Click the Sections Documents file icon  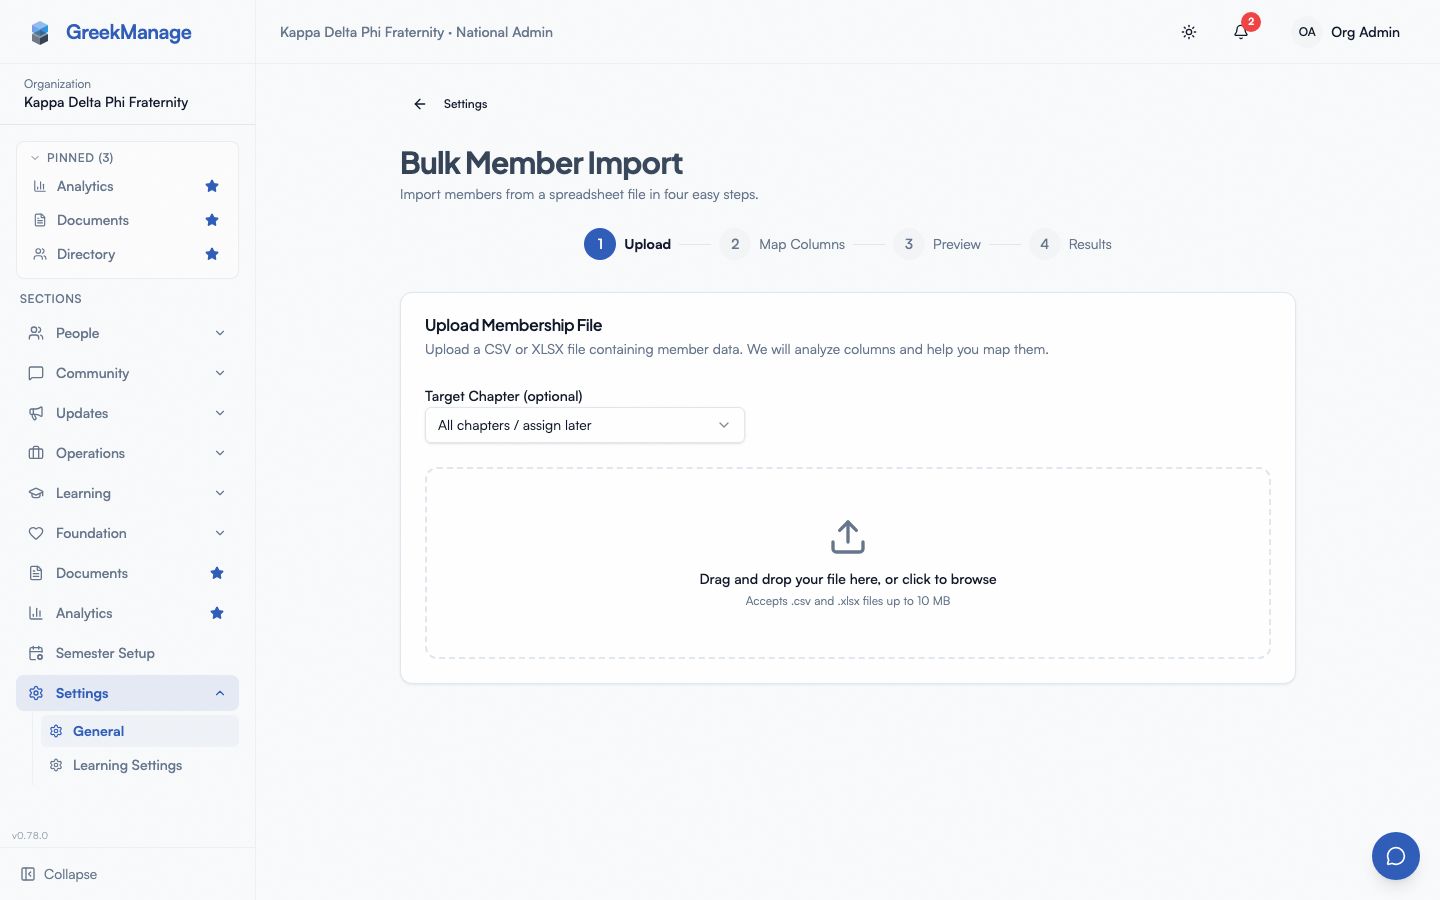(x=36, y=573)
